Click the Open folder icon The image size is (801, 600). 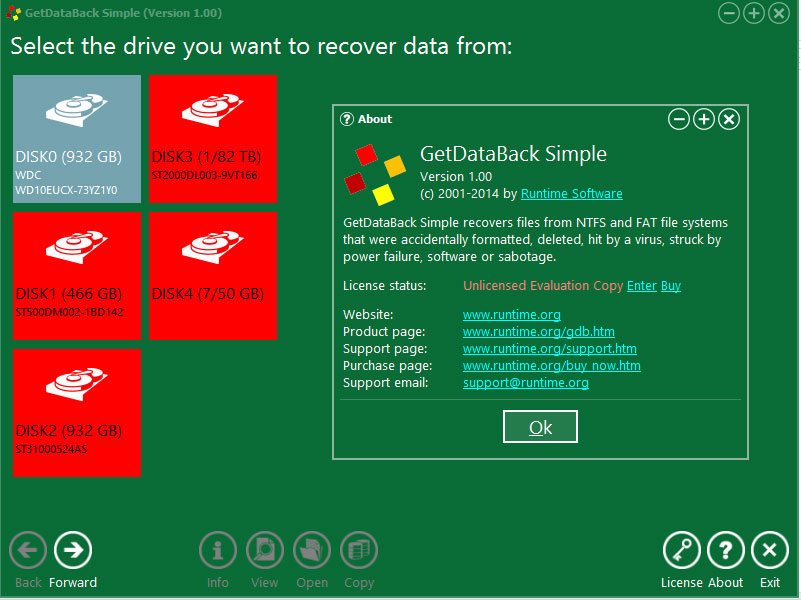(311, 550)
